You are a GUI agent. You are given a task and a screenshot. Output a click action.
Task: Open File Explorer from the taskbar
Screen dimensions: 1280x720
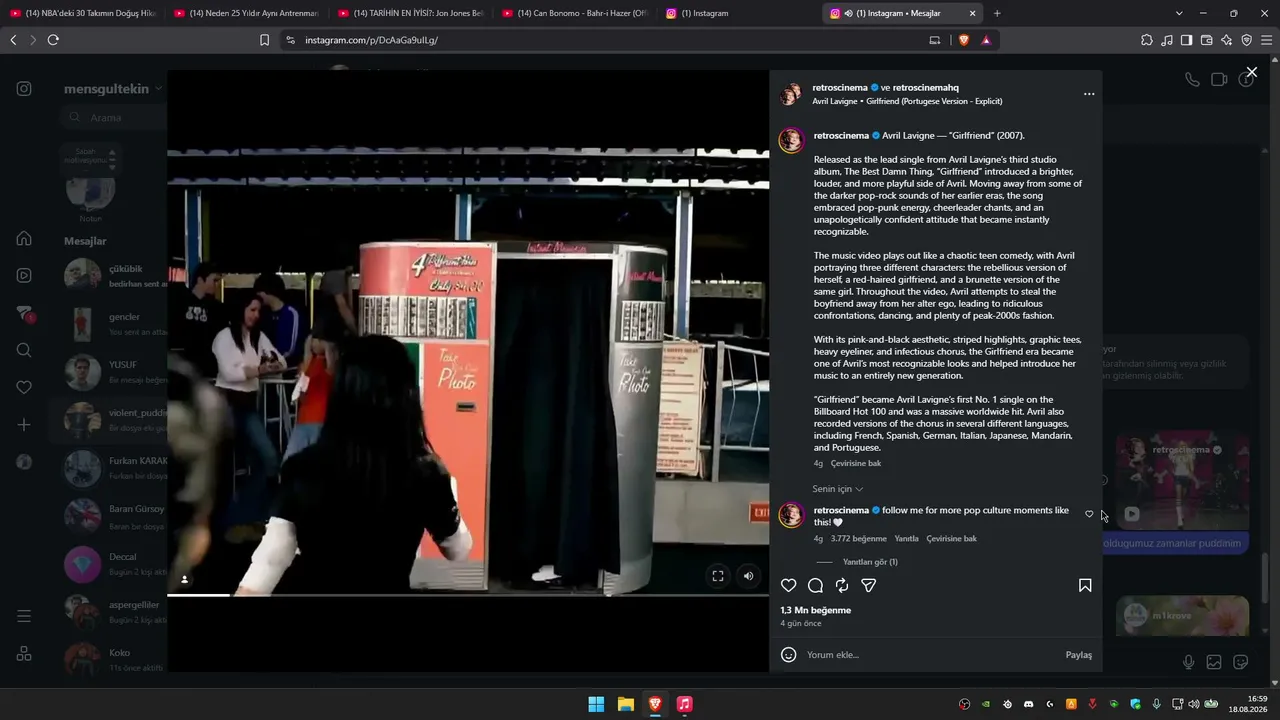[625, 704]
